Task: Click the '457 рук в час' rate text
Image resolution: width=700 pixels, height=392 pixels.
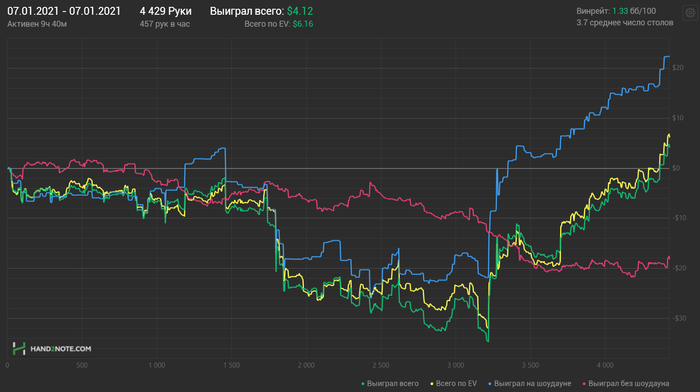Action: 165,24
